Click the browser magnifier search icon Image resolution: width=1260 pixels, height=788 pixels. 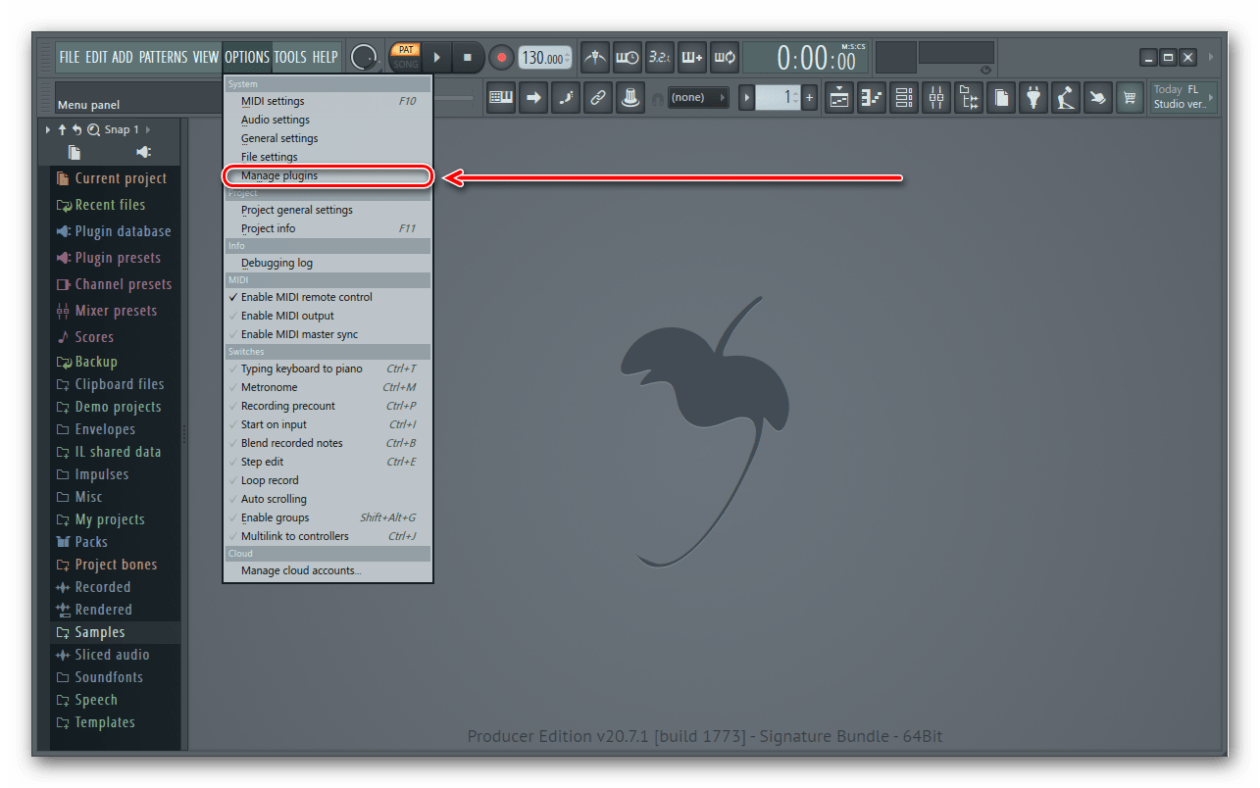click(93, 130)
